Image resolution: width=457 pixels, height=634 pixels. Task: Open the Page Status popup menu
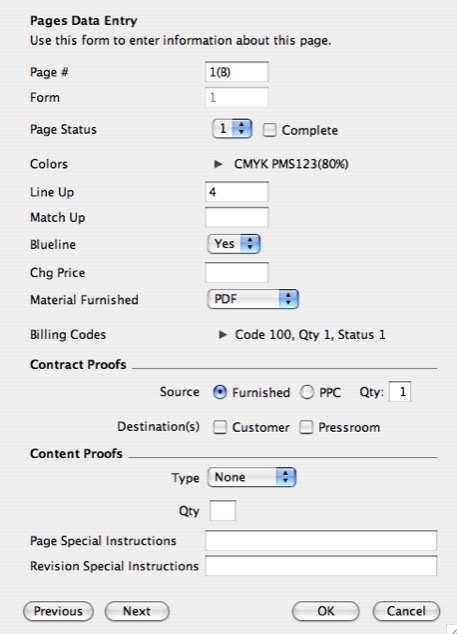[232, 129]
